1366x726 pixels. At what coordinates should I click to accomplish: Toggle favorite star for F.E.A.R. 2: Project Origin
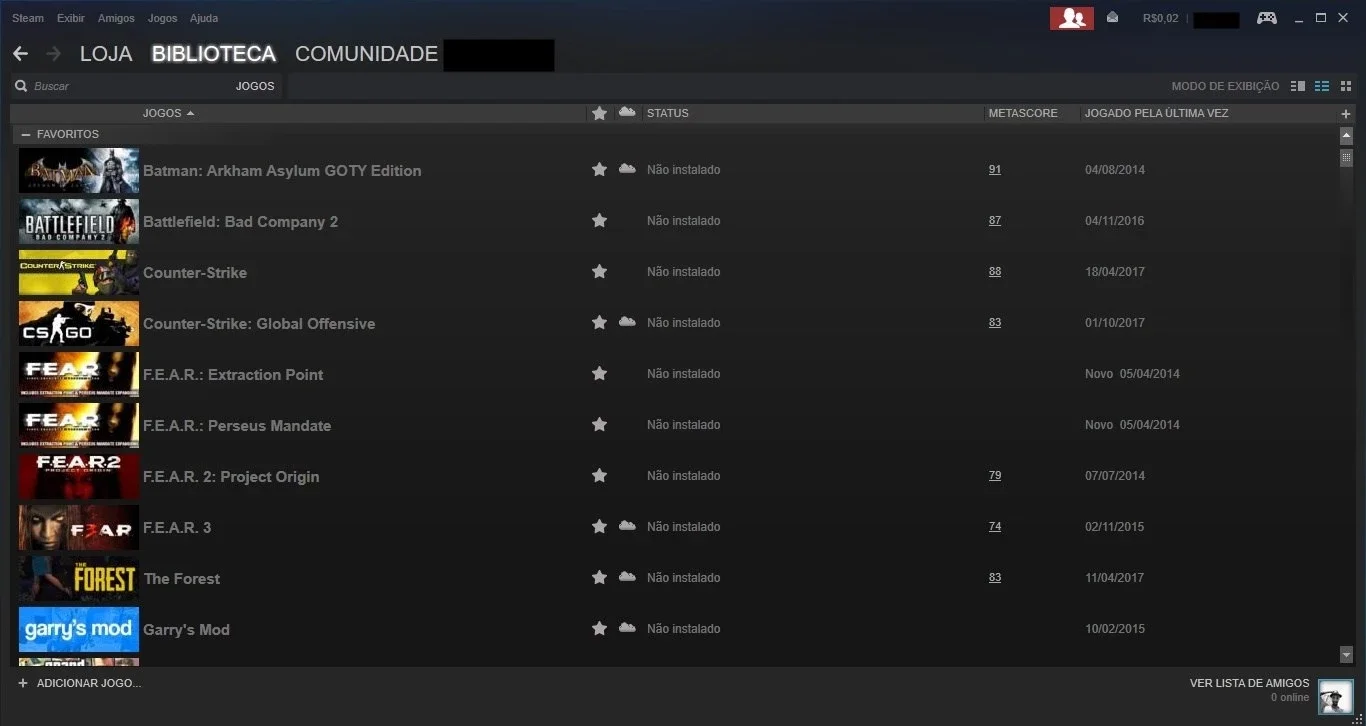click(x=599, y=475)
